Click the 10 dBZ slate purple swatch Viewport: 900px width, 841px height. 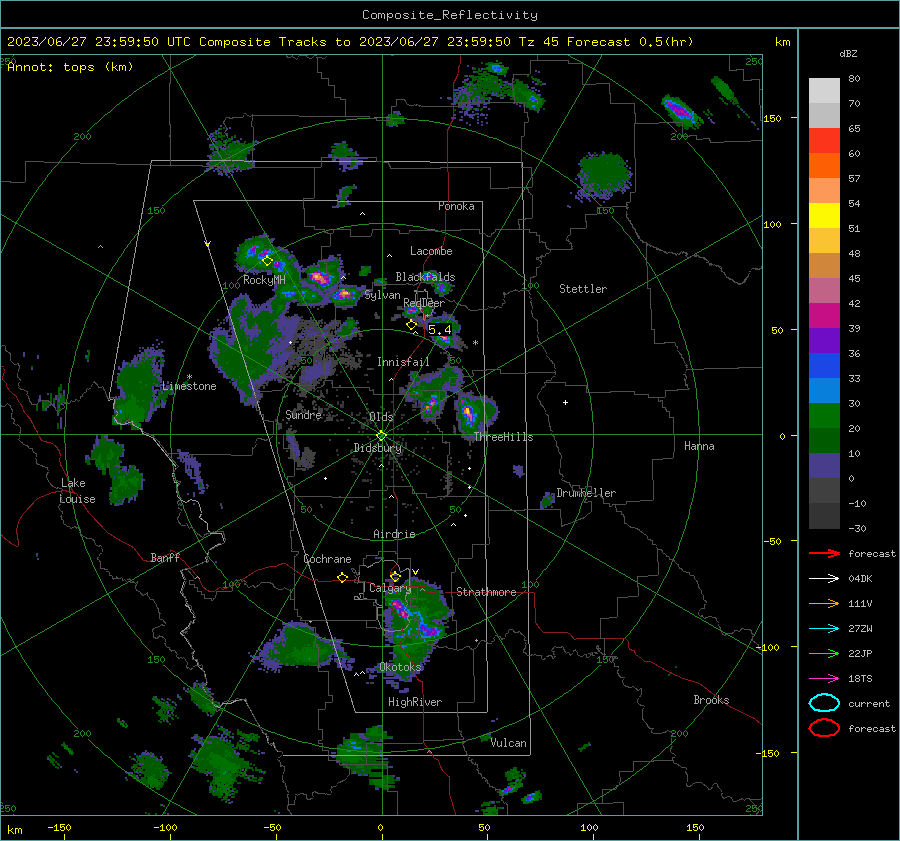click(x=824, y=465)
